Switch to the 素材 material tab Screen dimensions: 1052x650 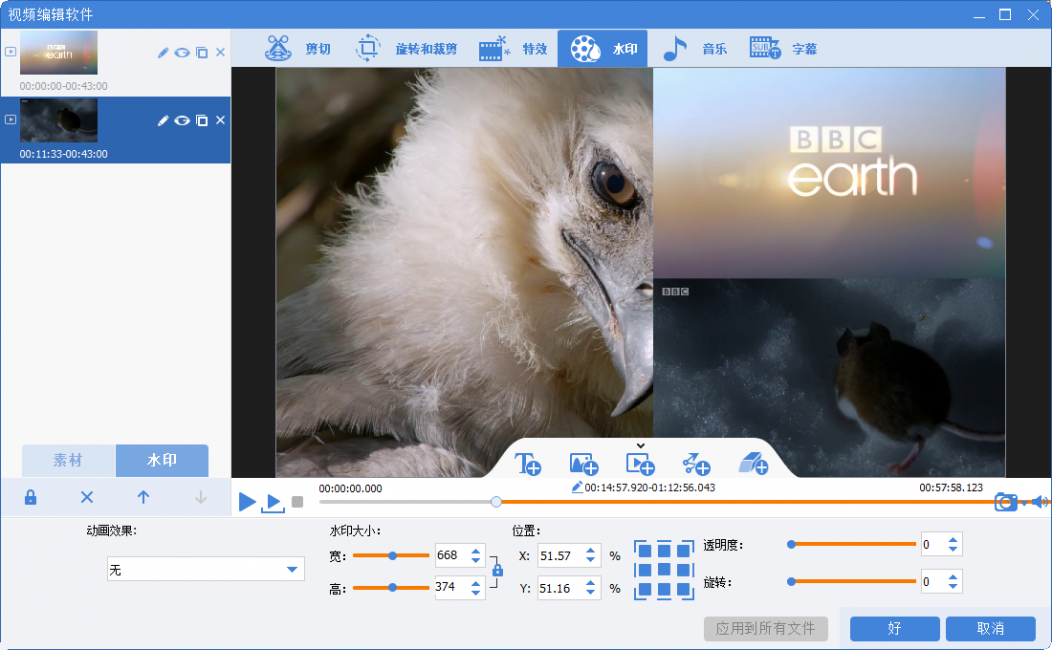click(x=68, y=460)
